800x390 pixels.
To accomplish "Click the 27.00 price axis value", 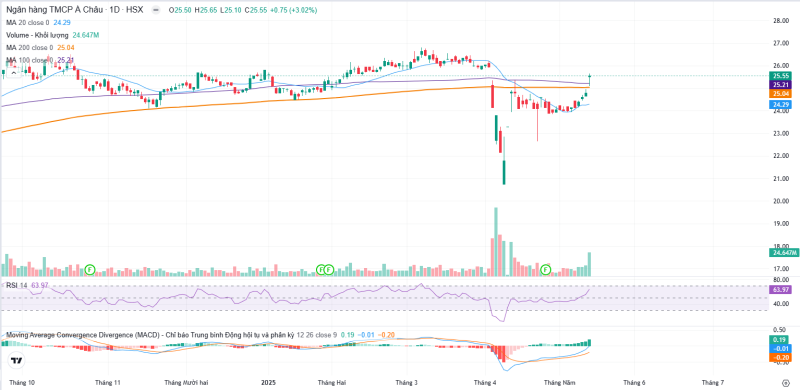I will pos(781,43).
